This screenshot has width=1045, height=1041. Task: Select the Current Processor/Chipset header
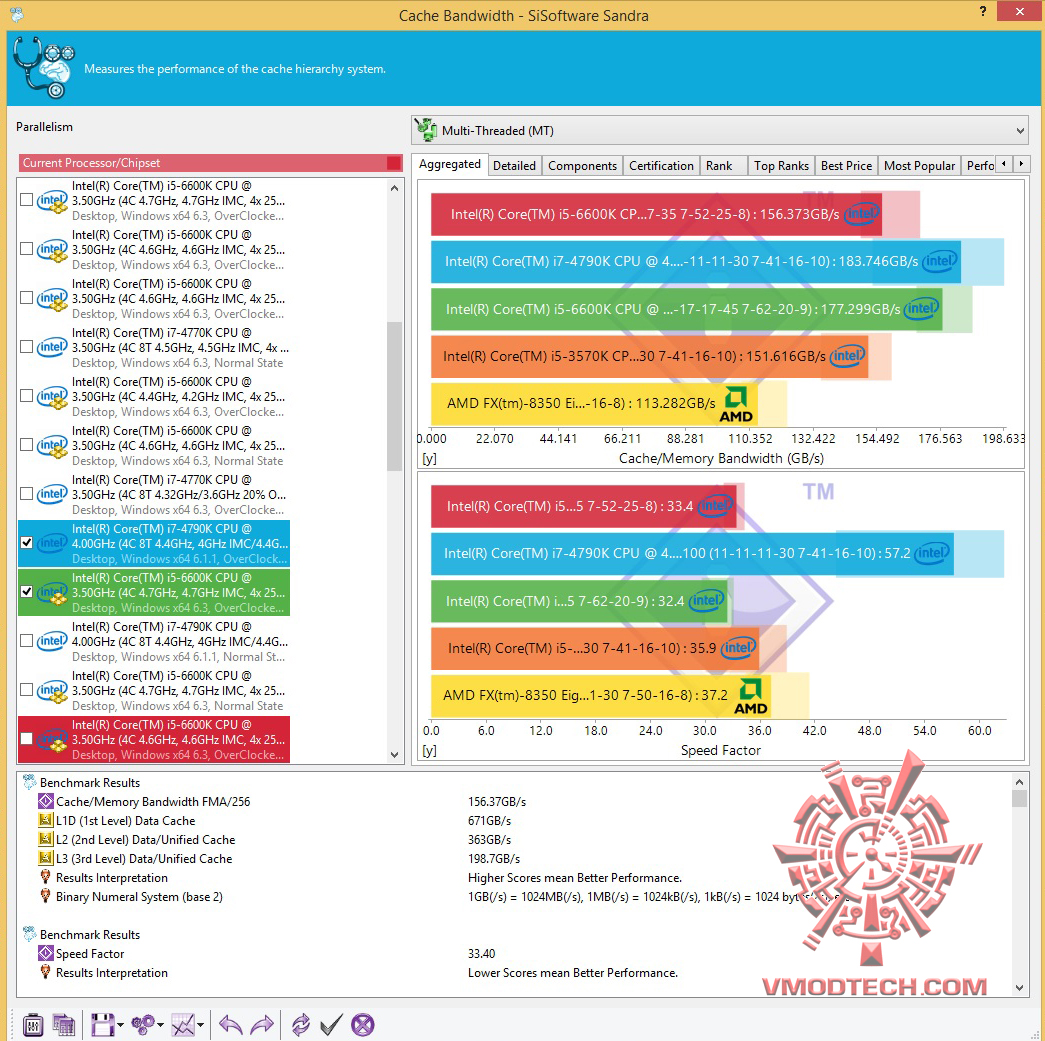pyautogui.click(x=211, y=163)
